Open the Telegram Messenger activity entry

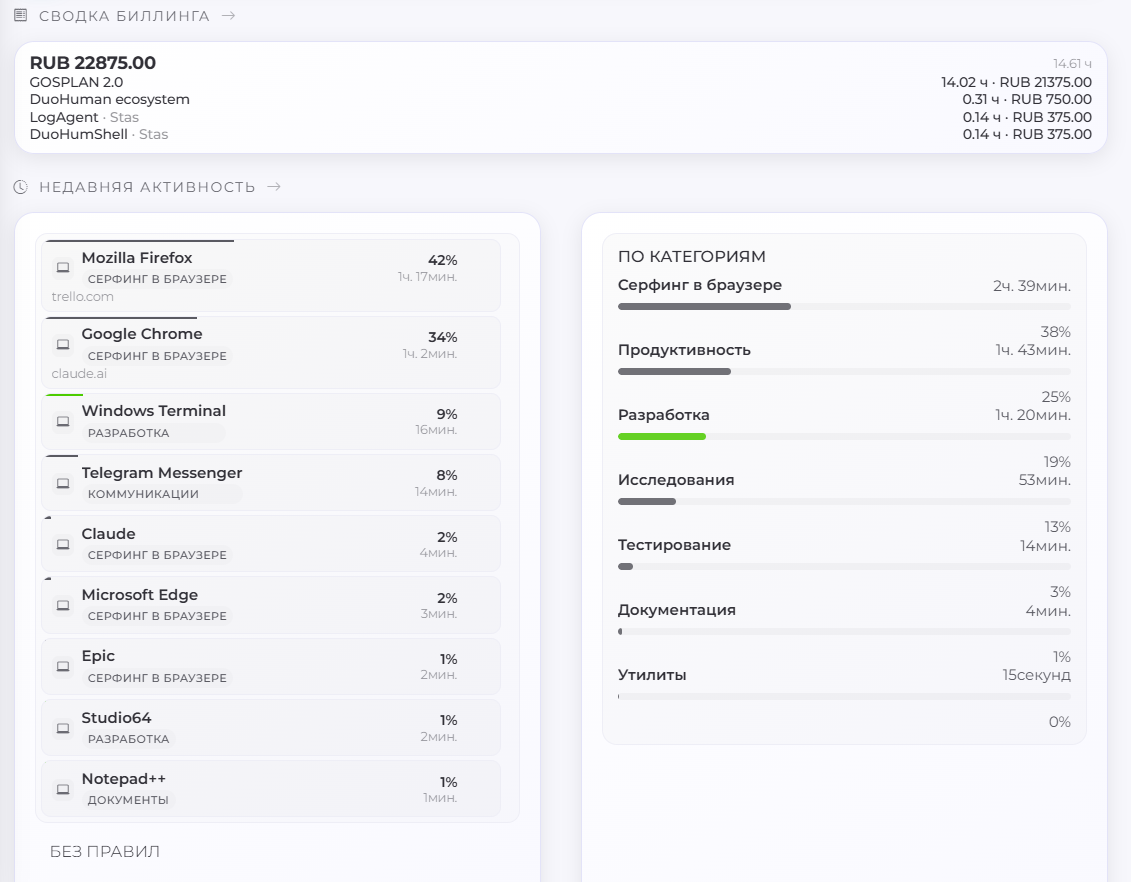point(270,482)
